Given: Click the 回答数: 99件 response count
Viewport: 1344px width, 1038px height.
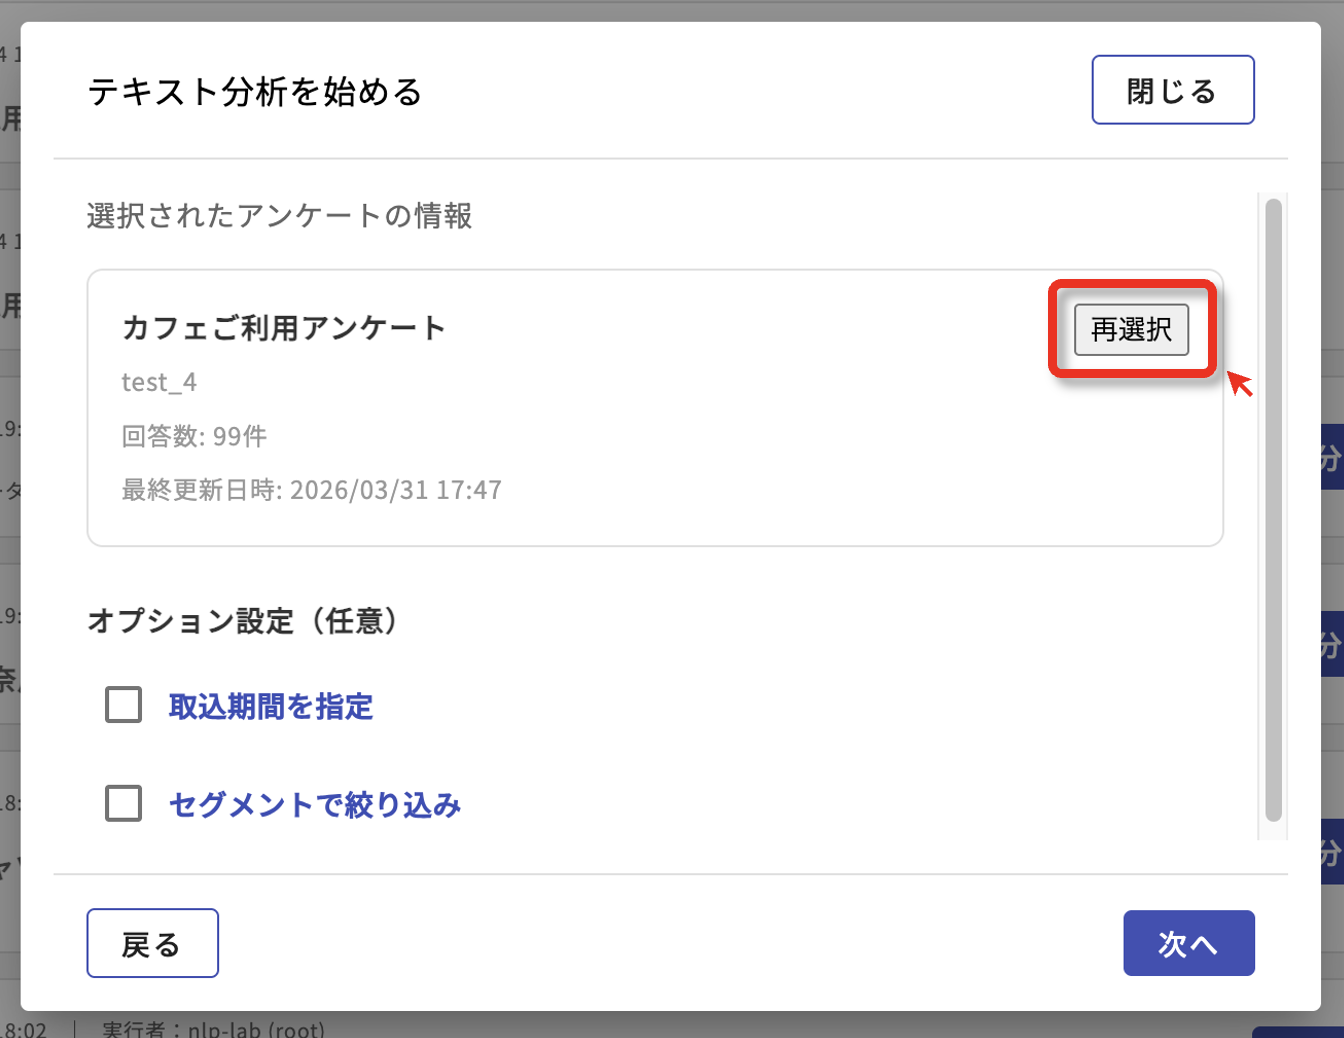Looking at the screenshot, I should [194, 436].
